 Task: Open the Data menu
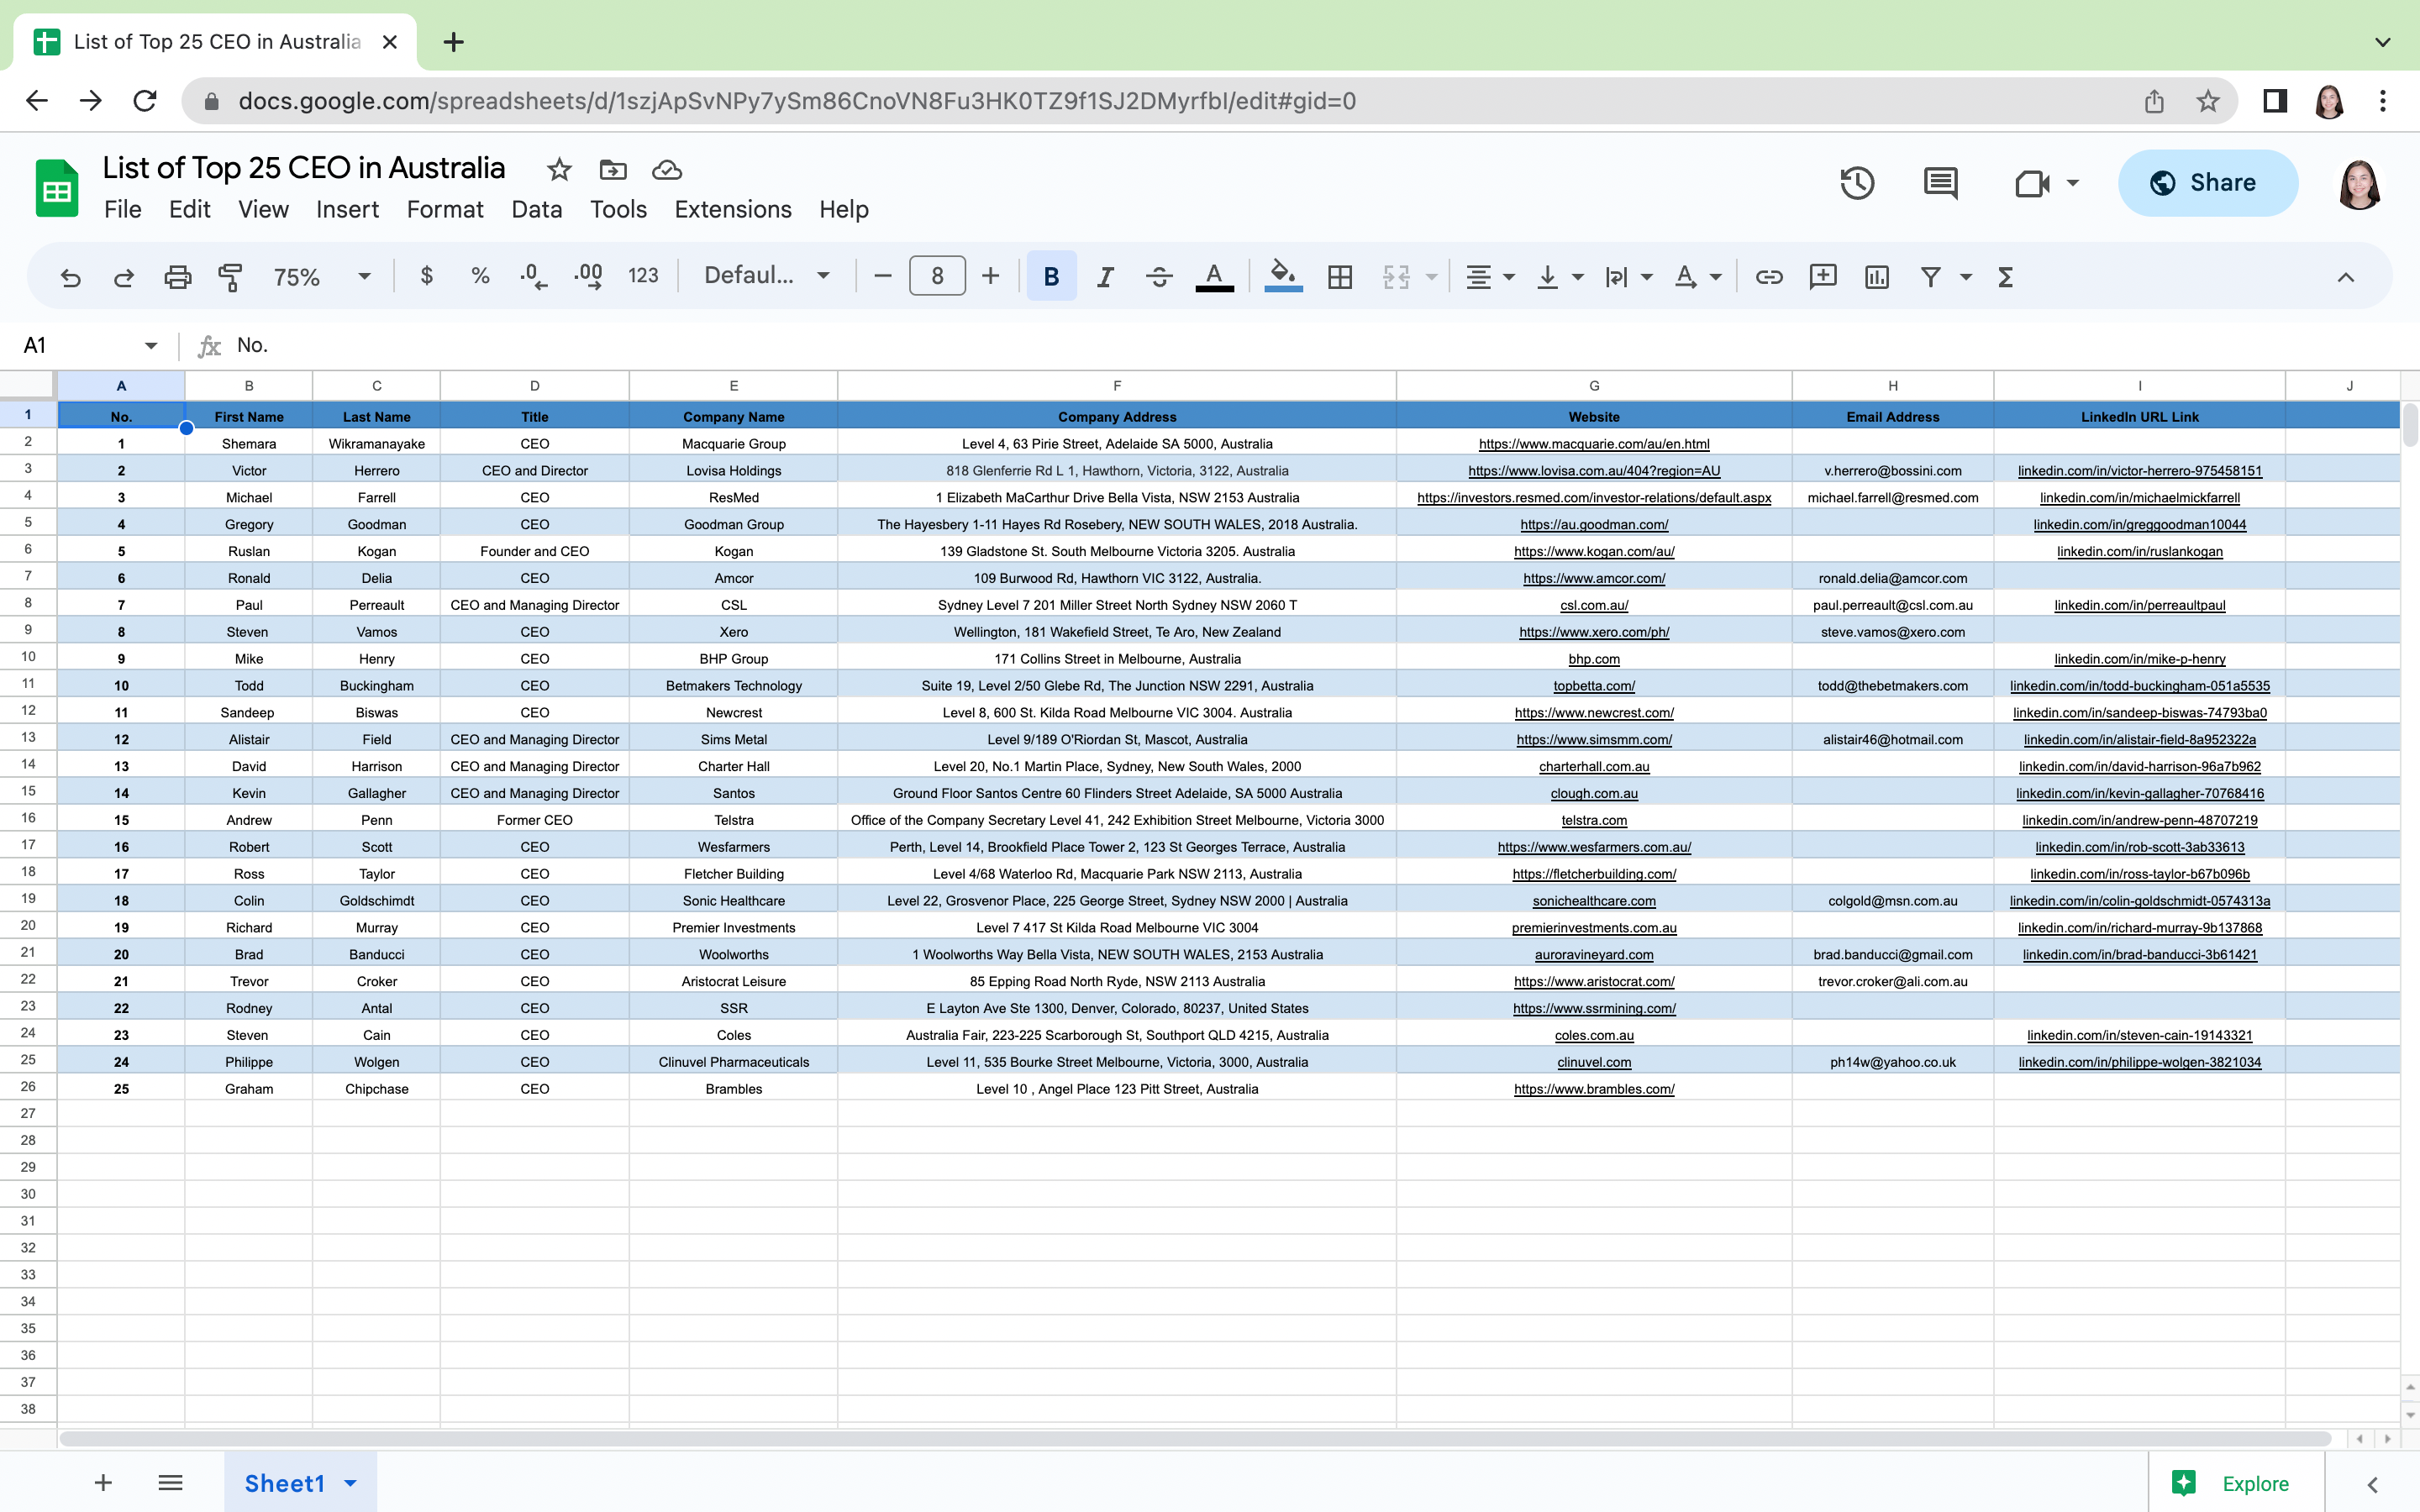pos(536,209)
